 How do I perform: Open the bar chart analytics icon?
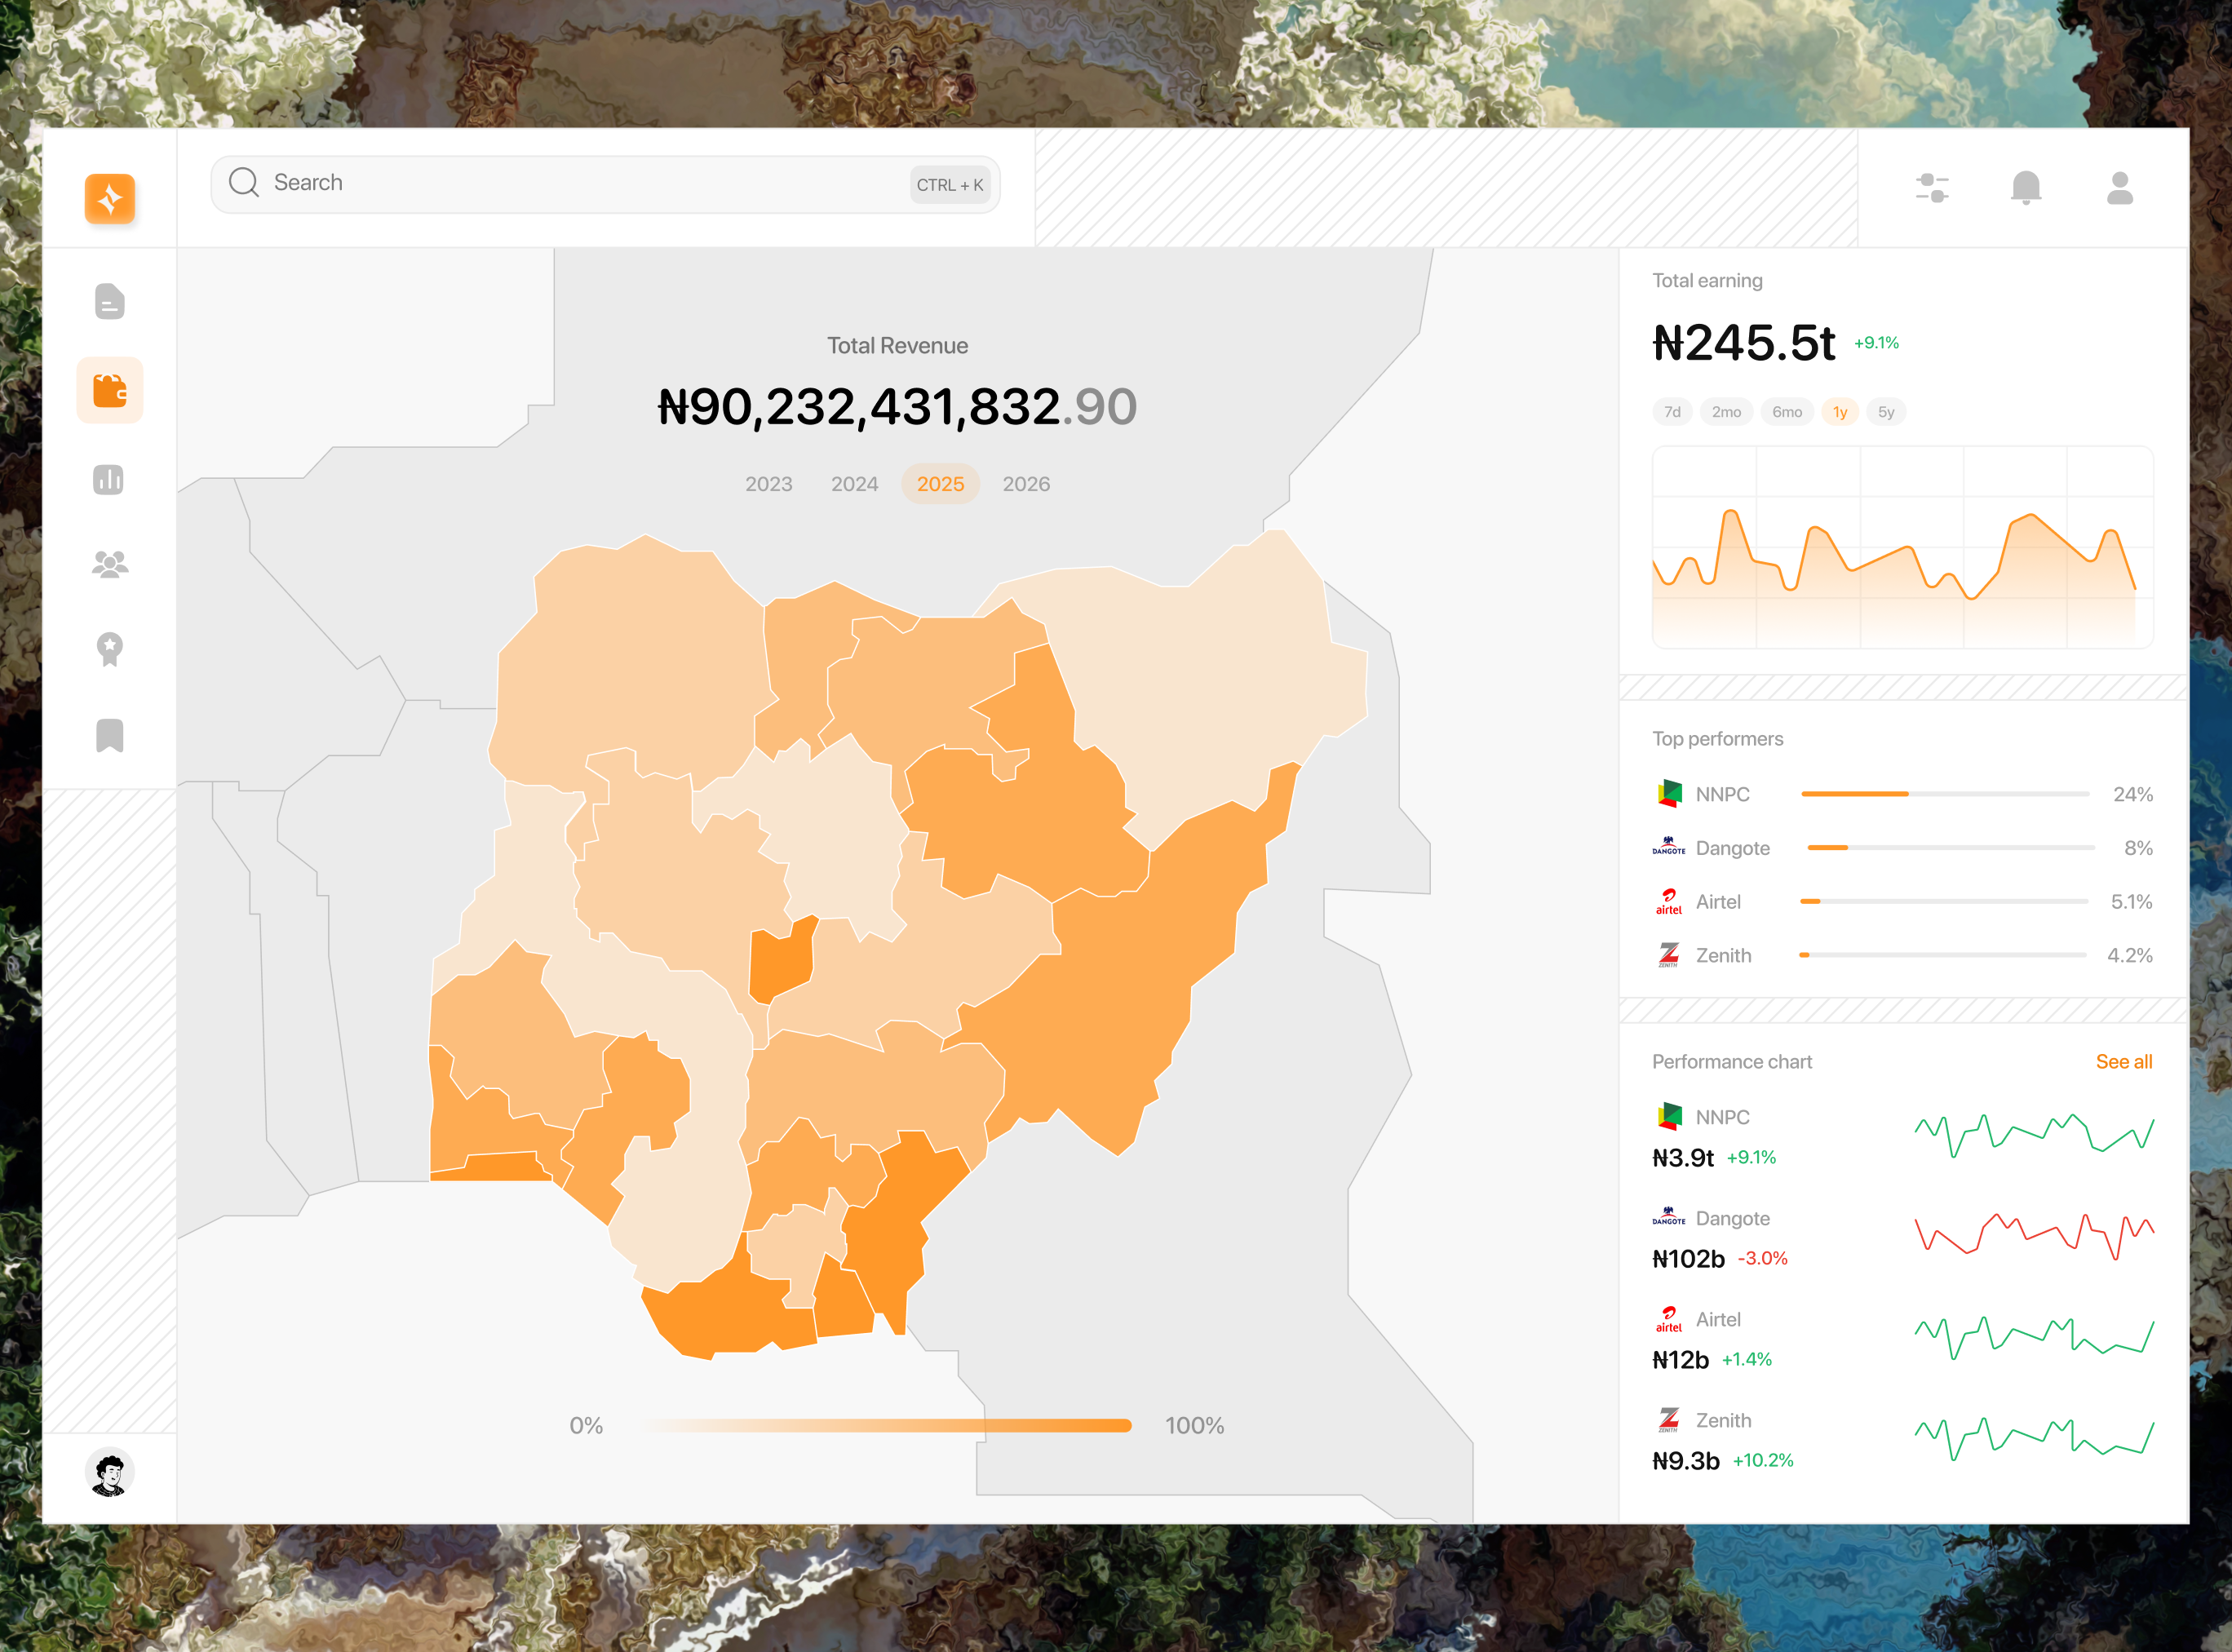point(109,479)
